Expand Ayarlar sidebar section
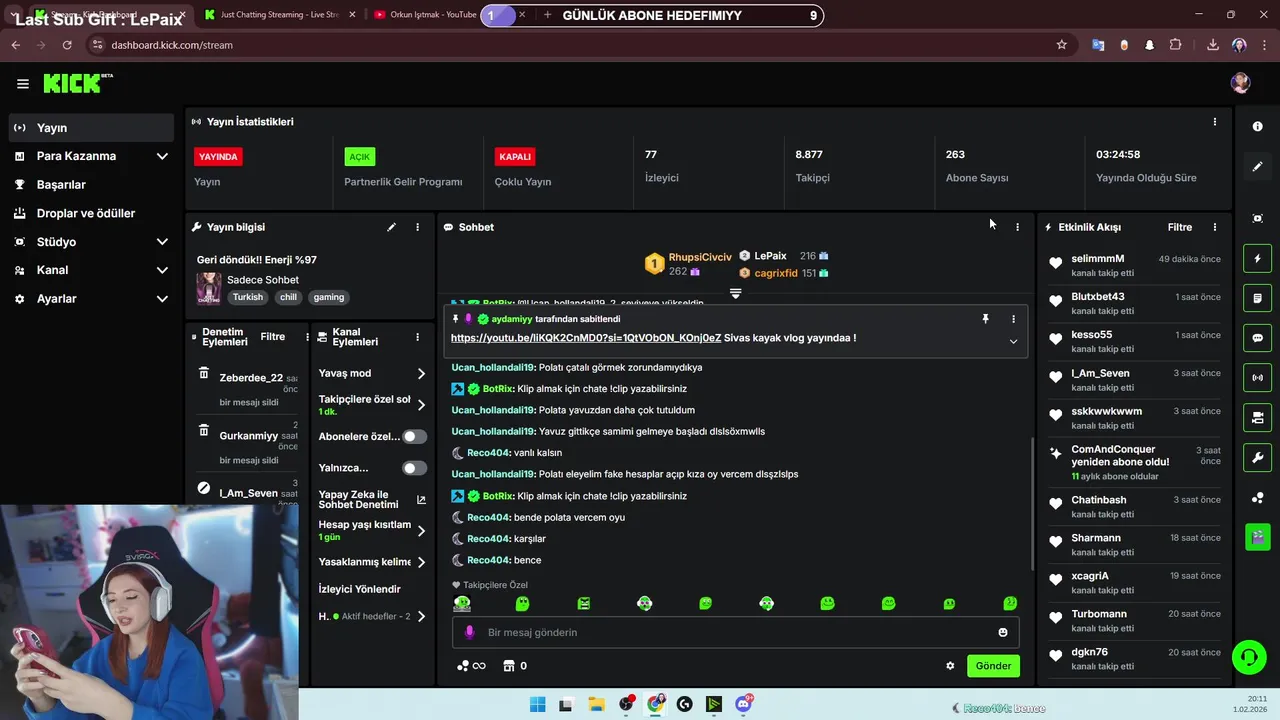 click(91, 299)
